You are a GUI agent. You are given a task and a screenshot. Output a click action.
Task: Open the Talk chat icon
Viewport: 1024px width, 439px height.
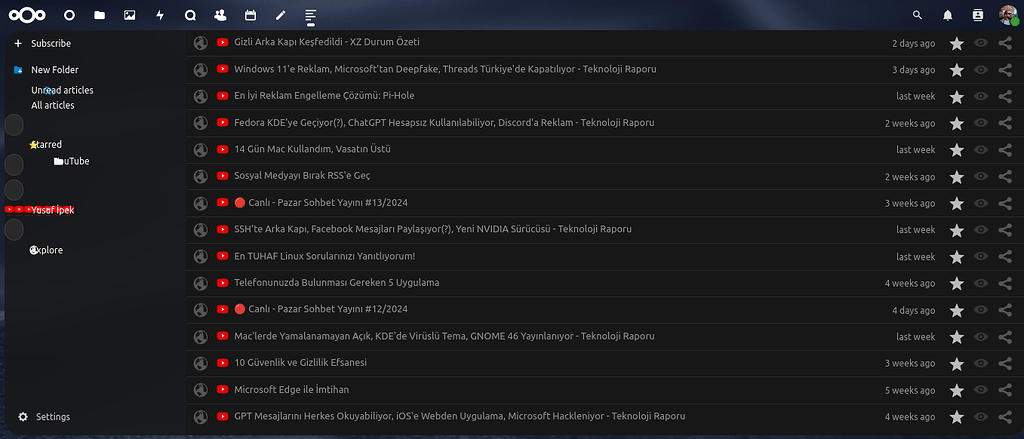click(x=190, y=15)
